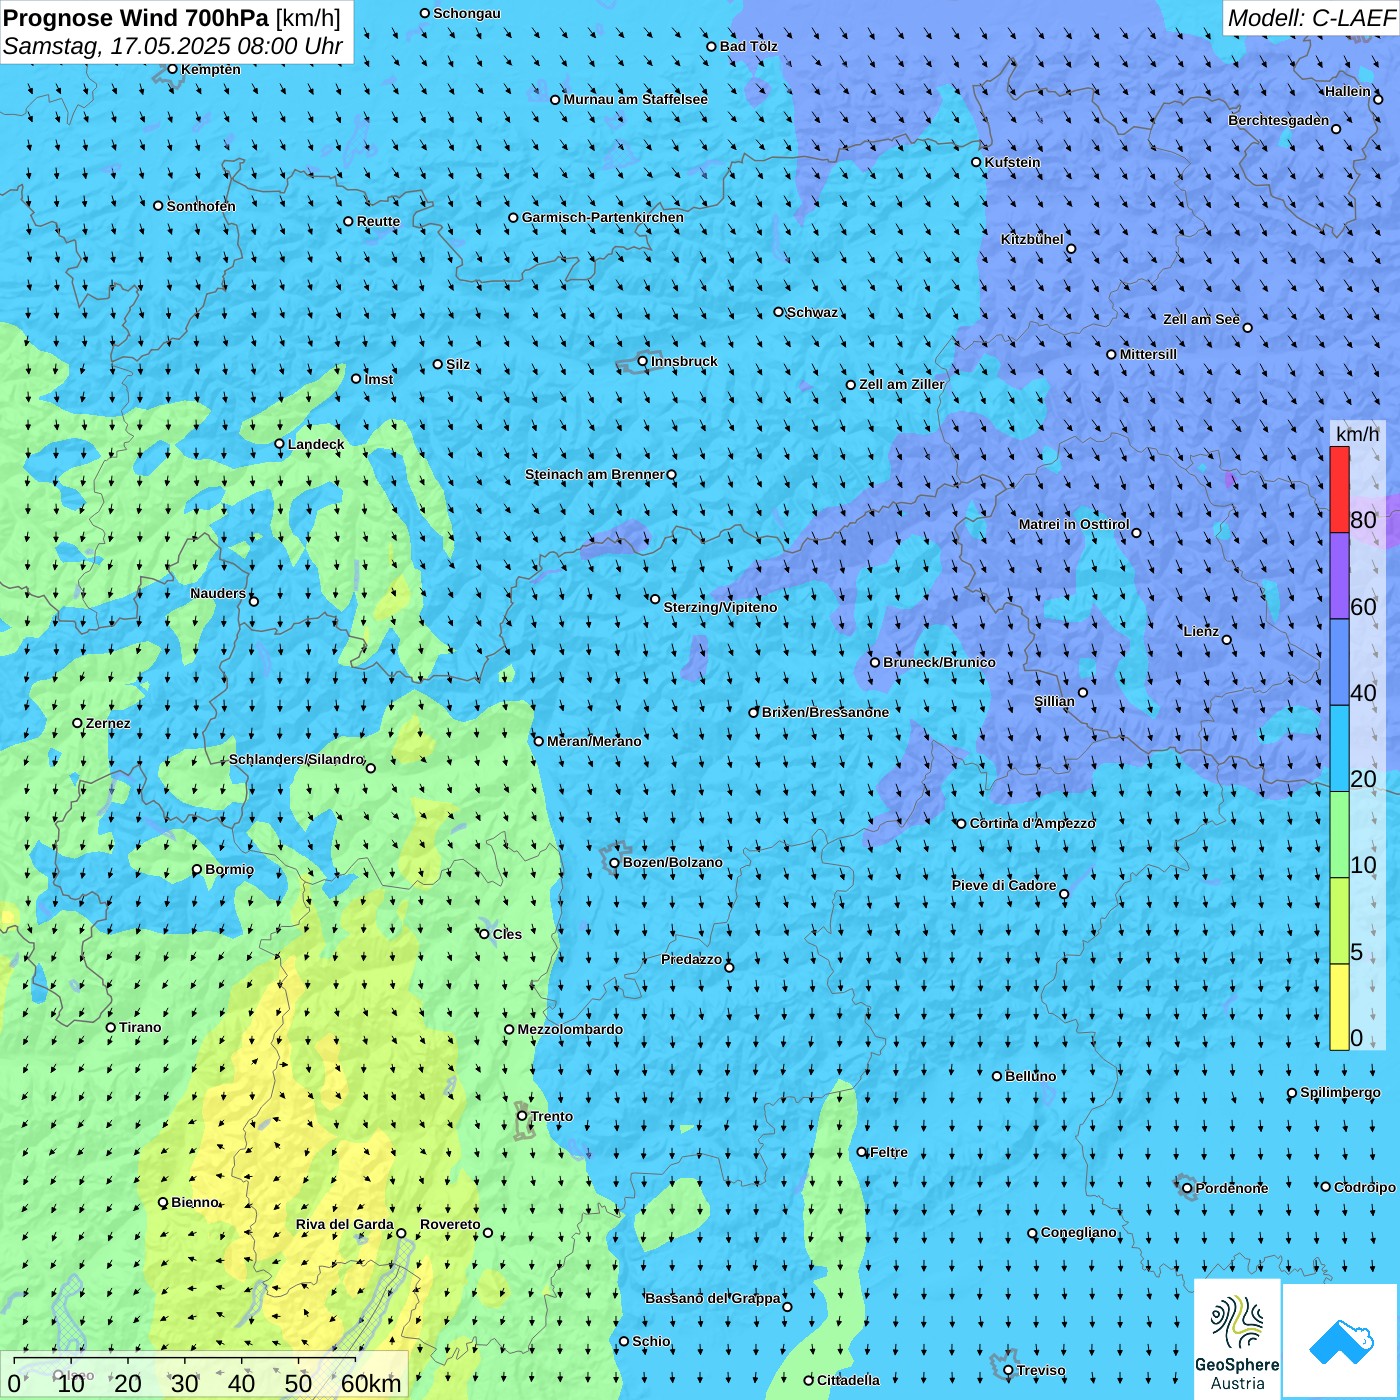Click the 'Sterzing/Vipiteno' label
The height and width of the screenshot is (1400, 1400).
point(720,607)
